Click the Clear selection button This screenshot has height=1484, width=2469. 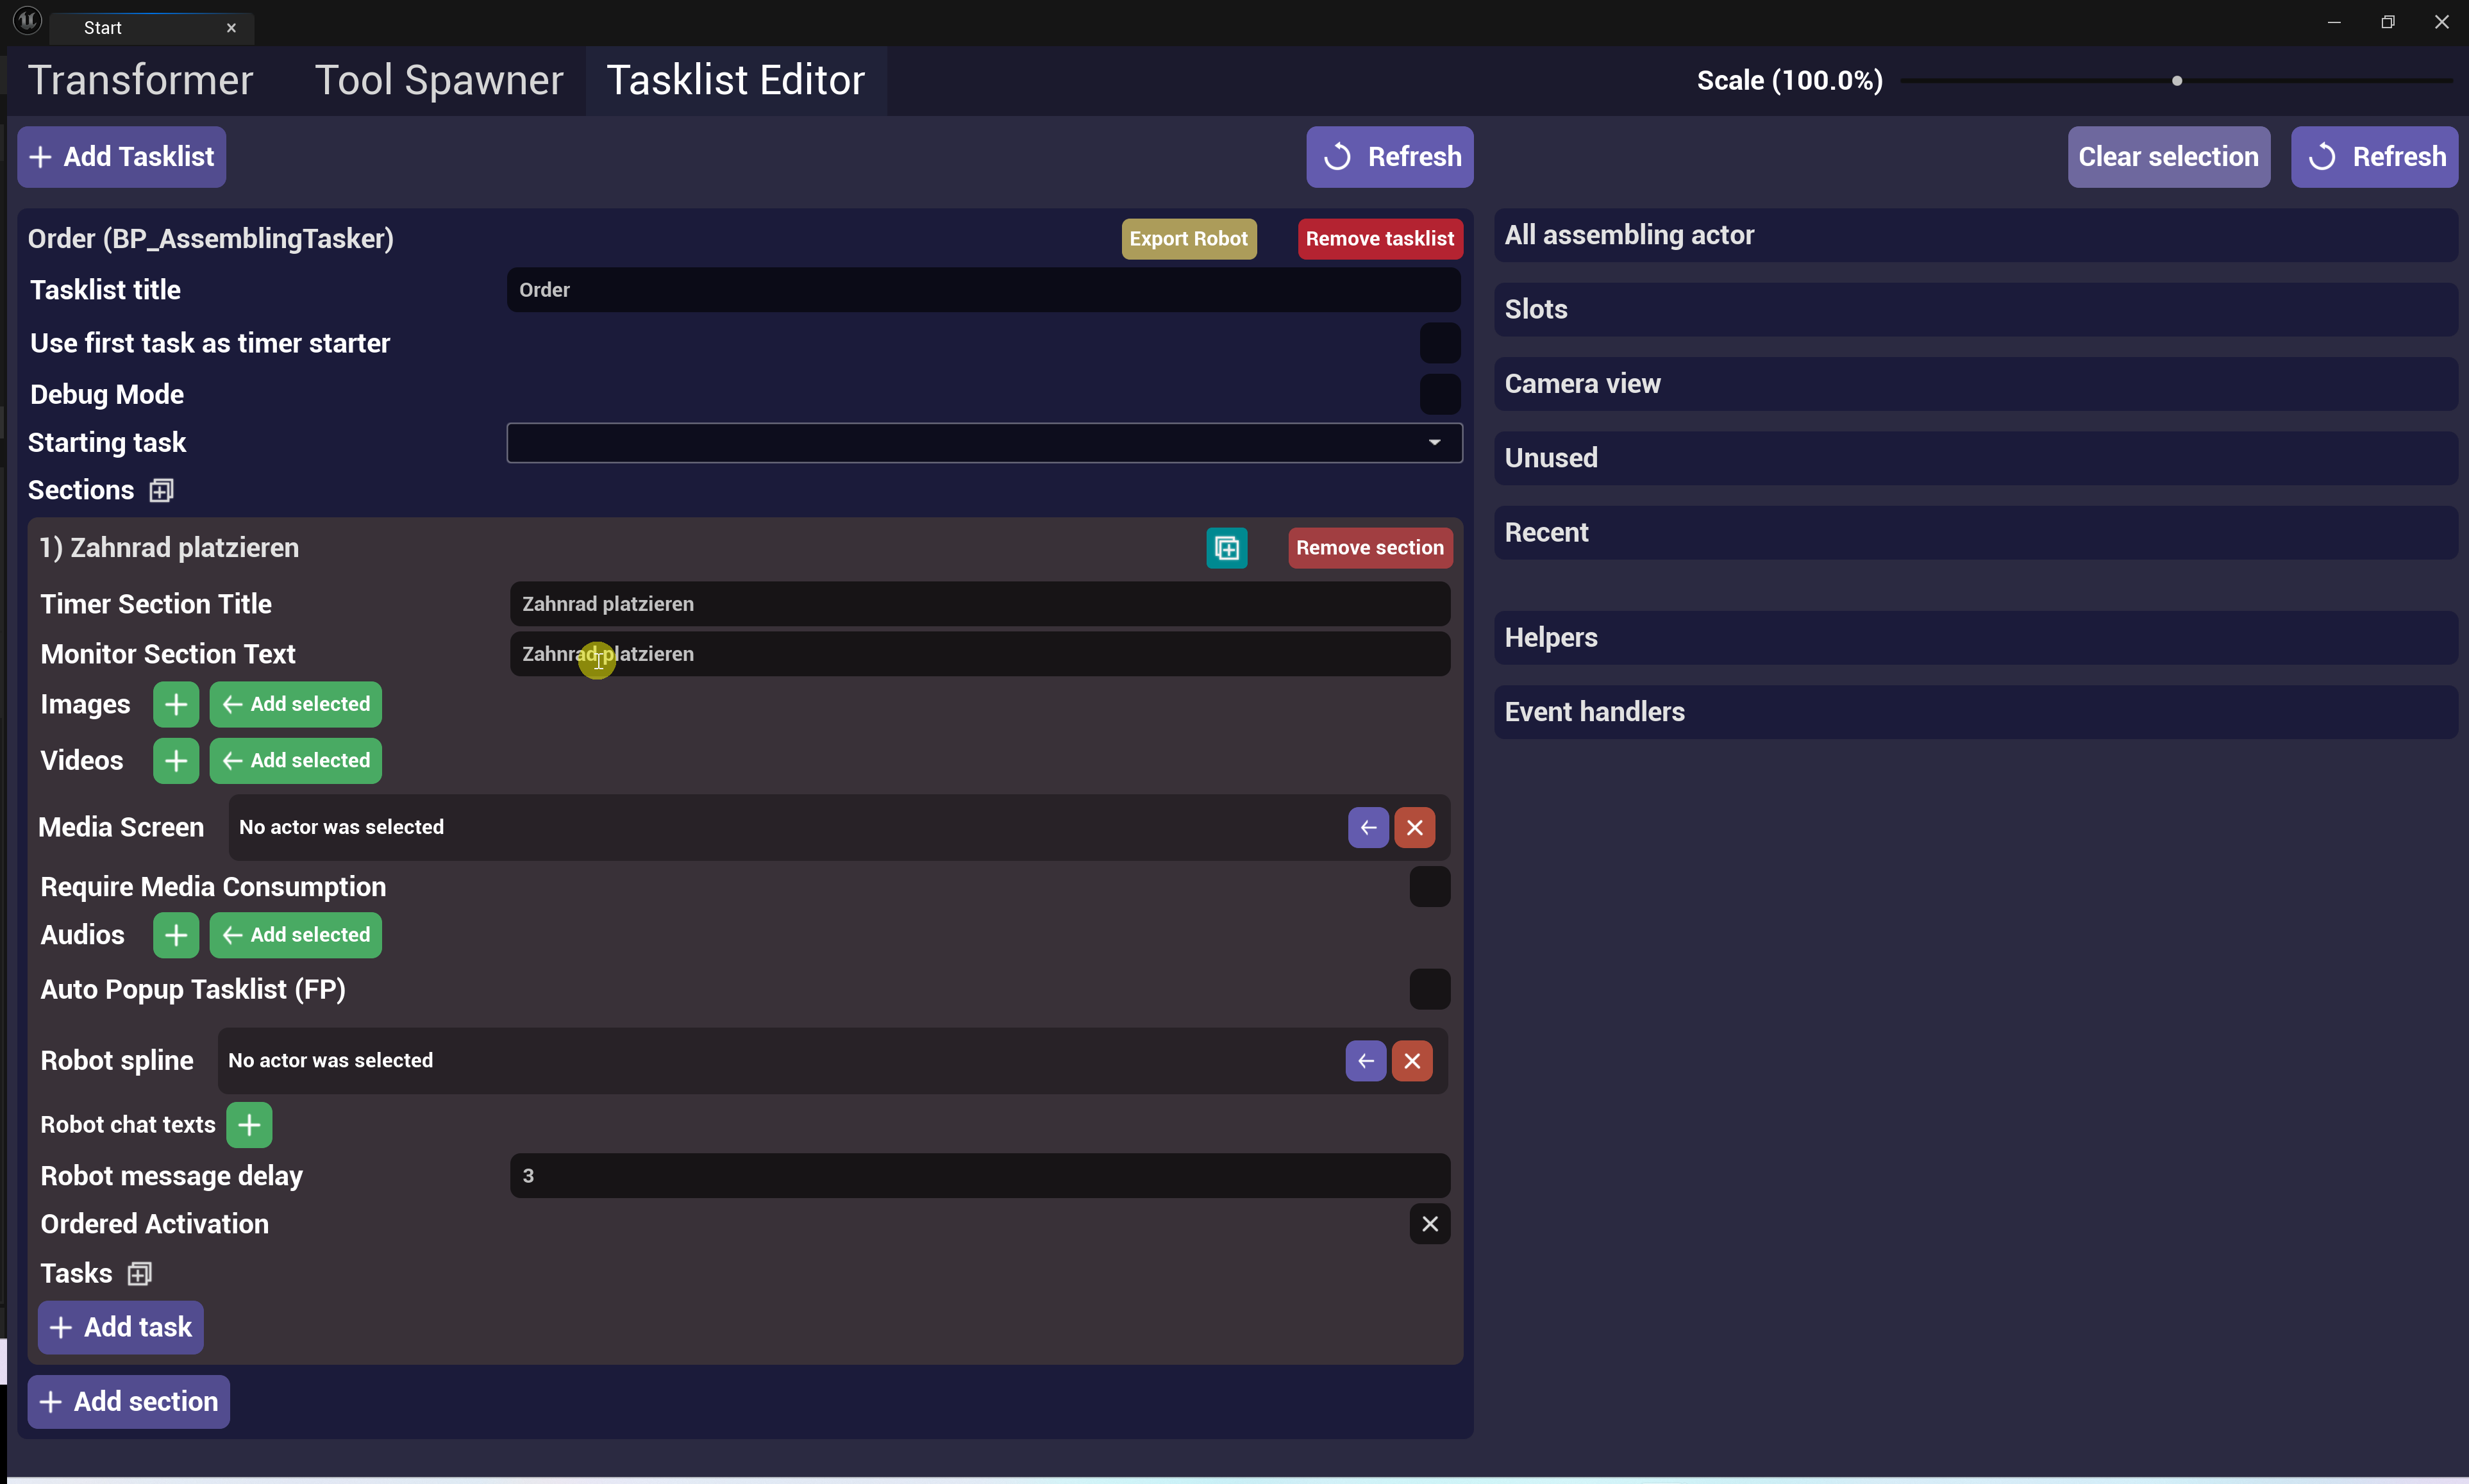point(2167,157)
